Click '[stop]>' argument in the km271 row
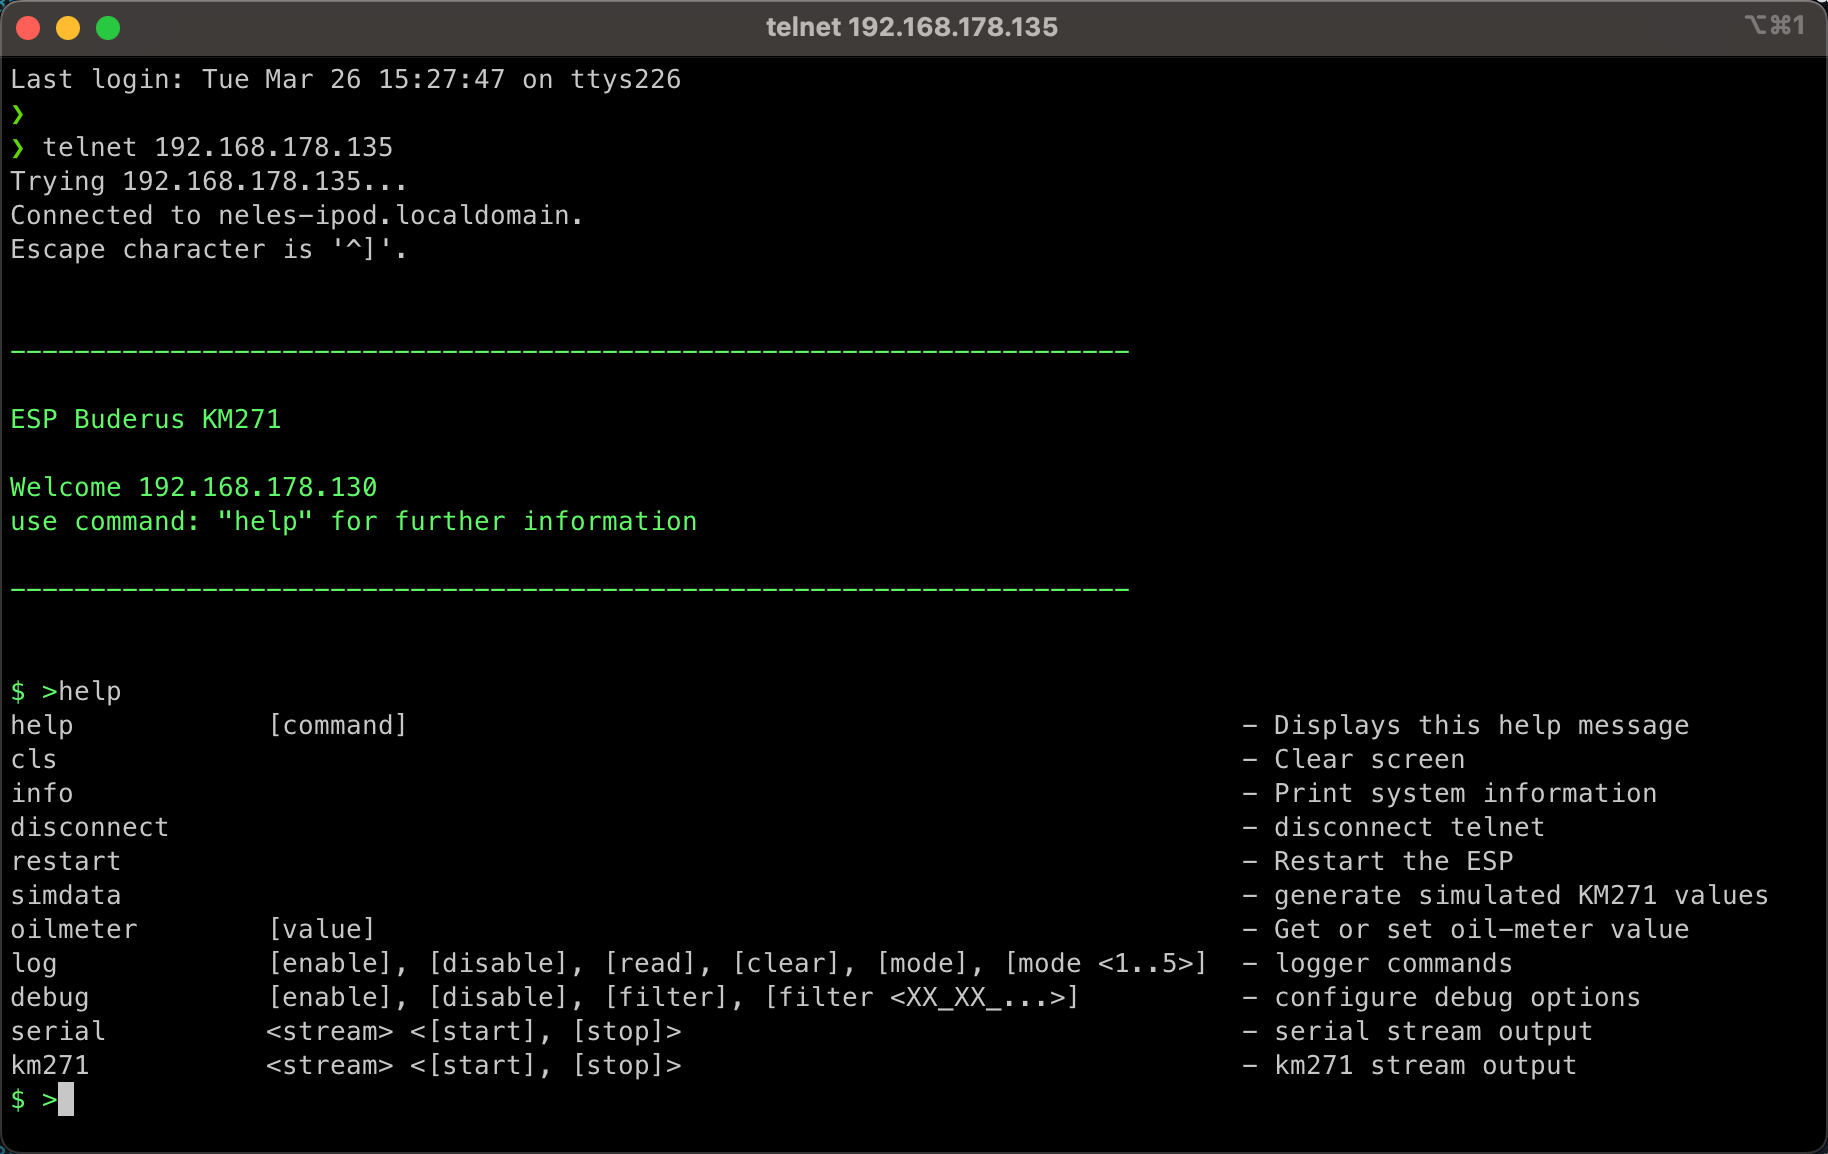The image size is (1828, 1154). click(x=627, y=1065)
